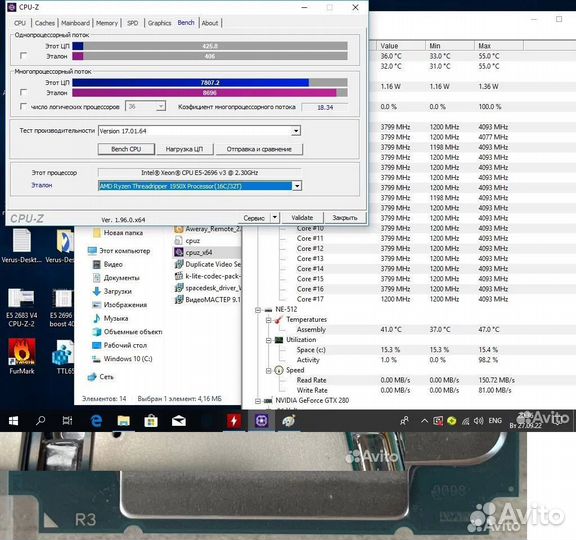Open the Mainboard tab

coord(75,23)
